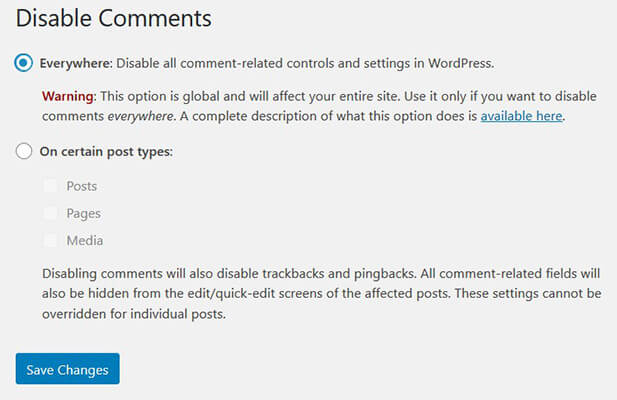The height and width of the screenshot is (400, 617).
Task: Click the bold 'Everywhere' label text
Action: pyautogui.click(x=74, y=63)
